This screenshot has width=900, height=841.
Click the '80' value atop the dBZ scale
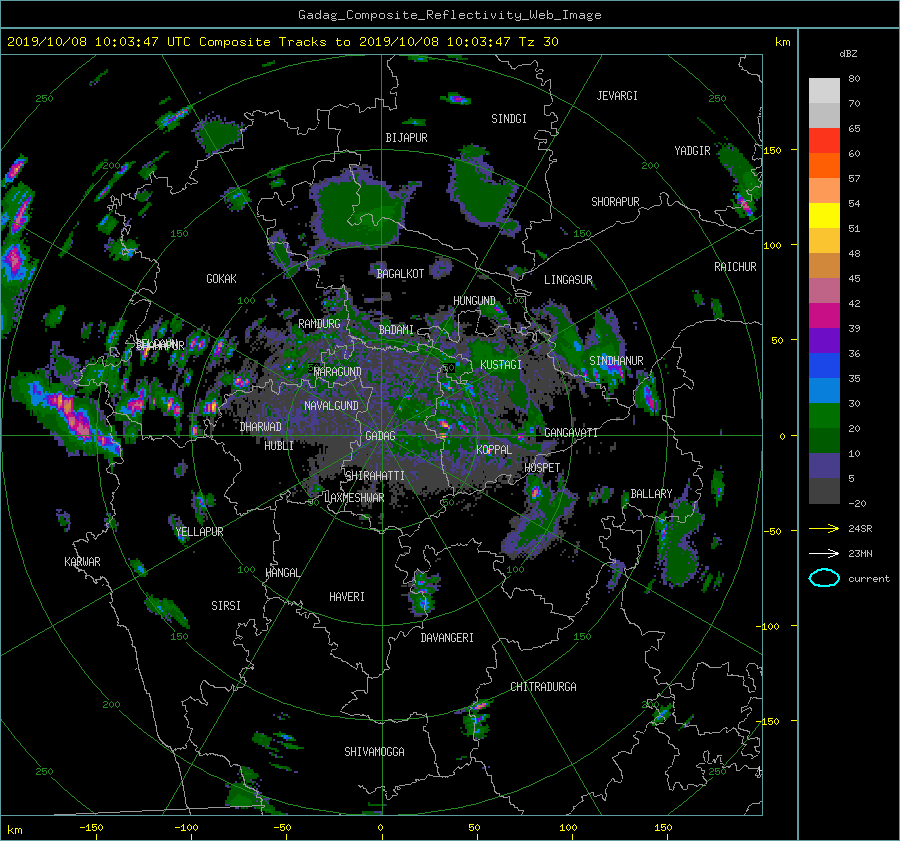854,79
